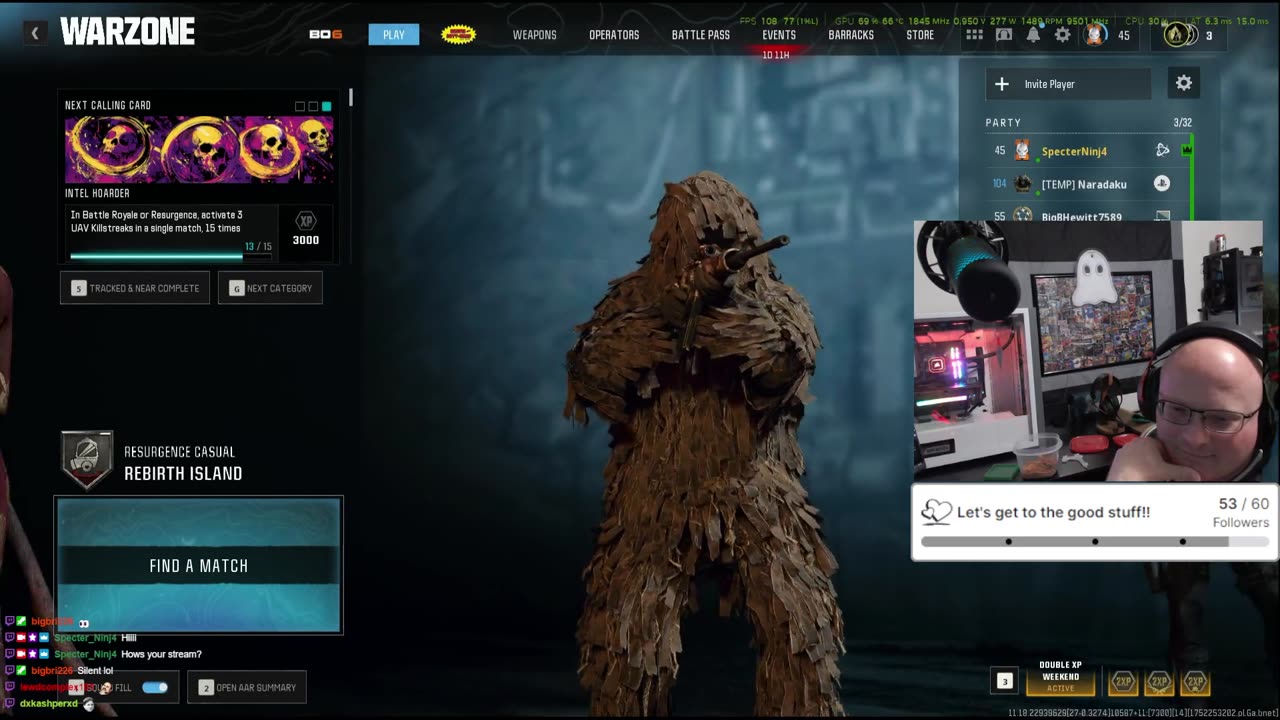Click Naradaku's emblem in party list
The image size is (1280, 720).
(x=1022, y=184)
